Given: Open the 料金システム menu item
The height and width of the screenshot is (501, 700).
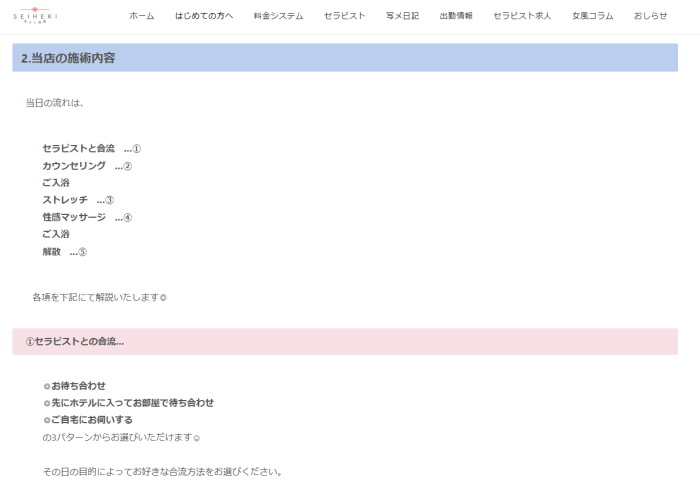Looking at the screenshot, I should (x=278, y=17).
